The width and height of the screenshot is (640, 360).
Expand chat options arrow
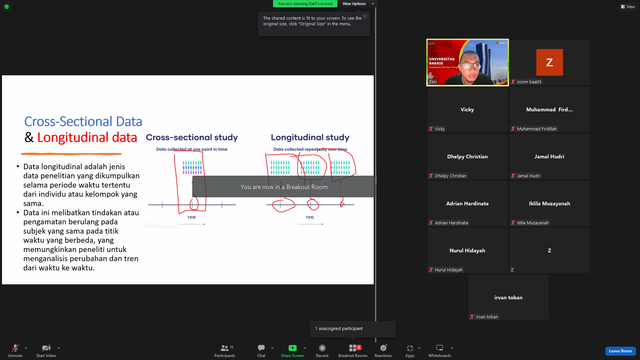click(272, 348)
